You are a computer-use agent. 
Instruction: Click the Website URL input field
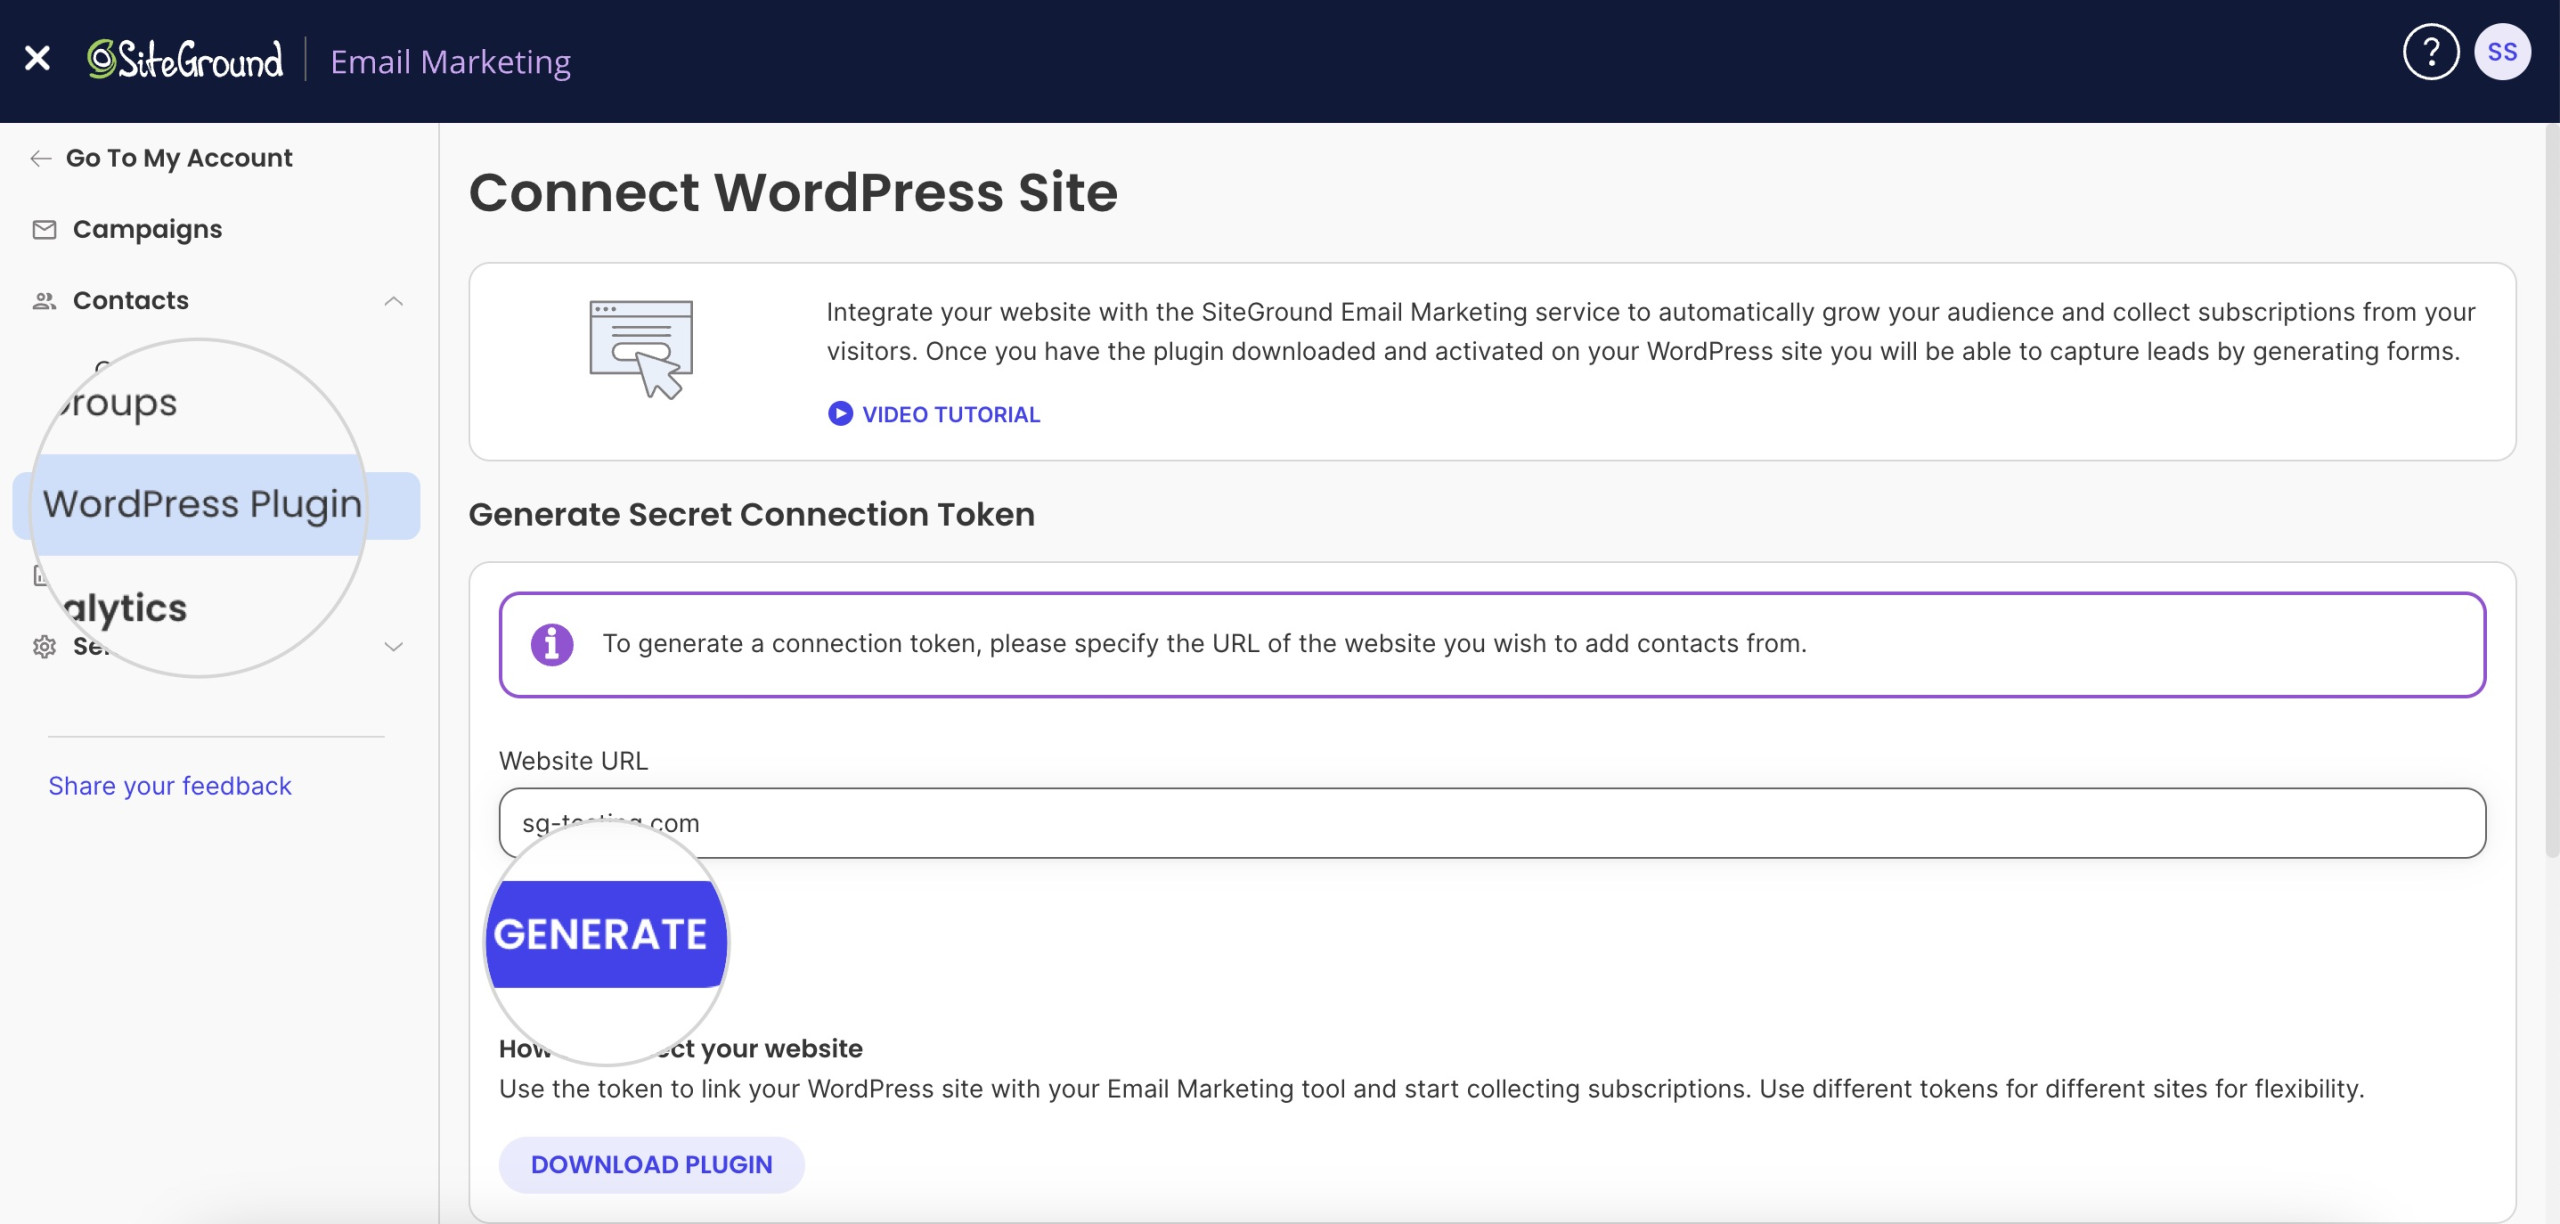pyautogui.click(x=1492, y=823)
